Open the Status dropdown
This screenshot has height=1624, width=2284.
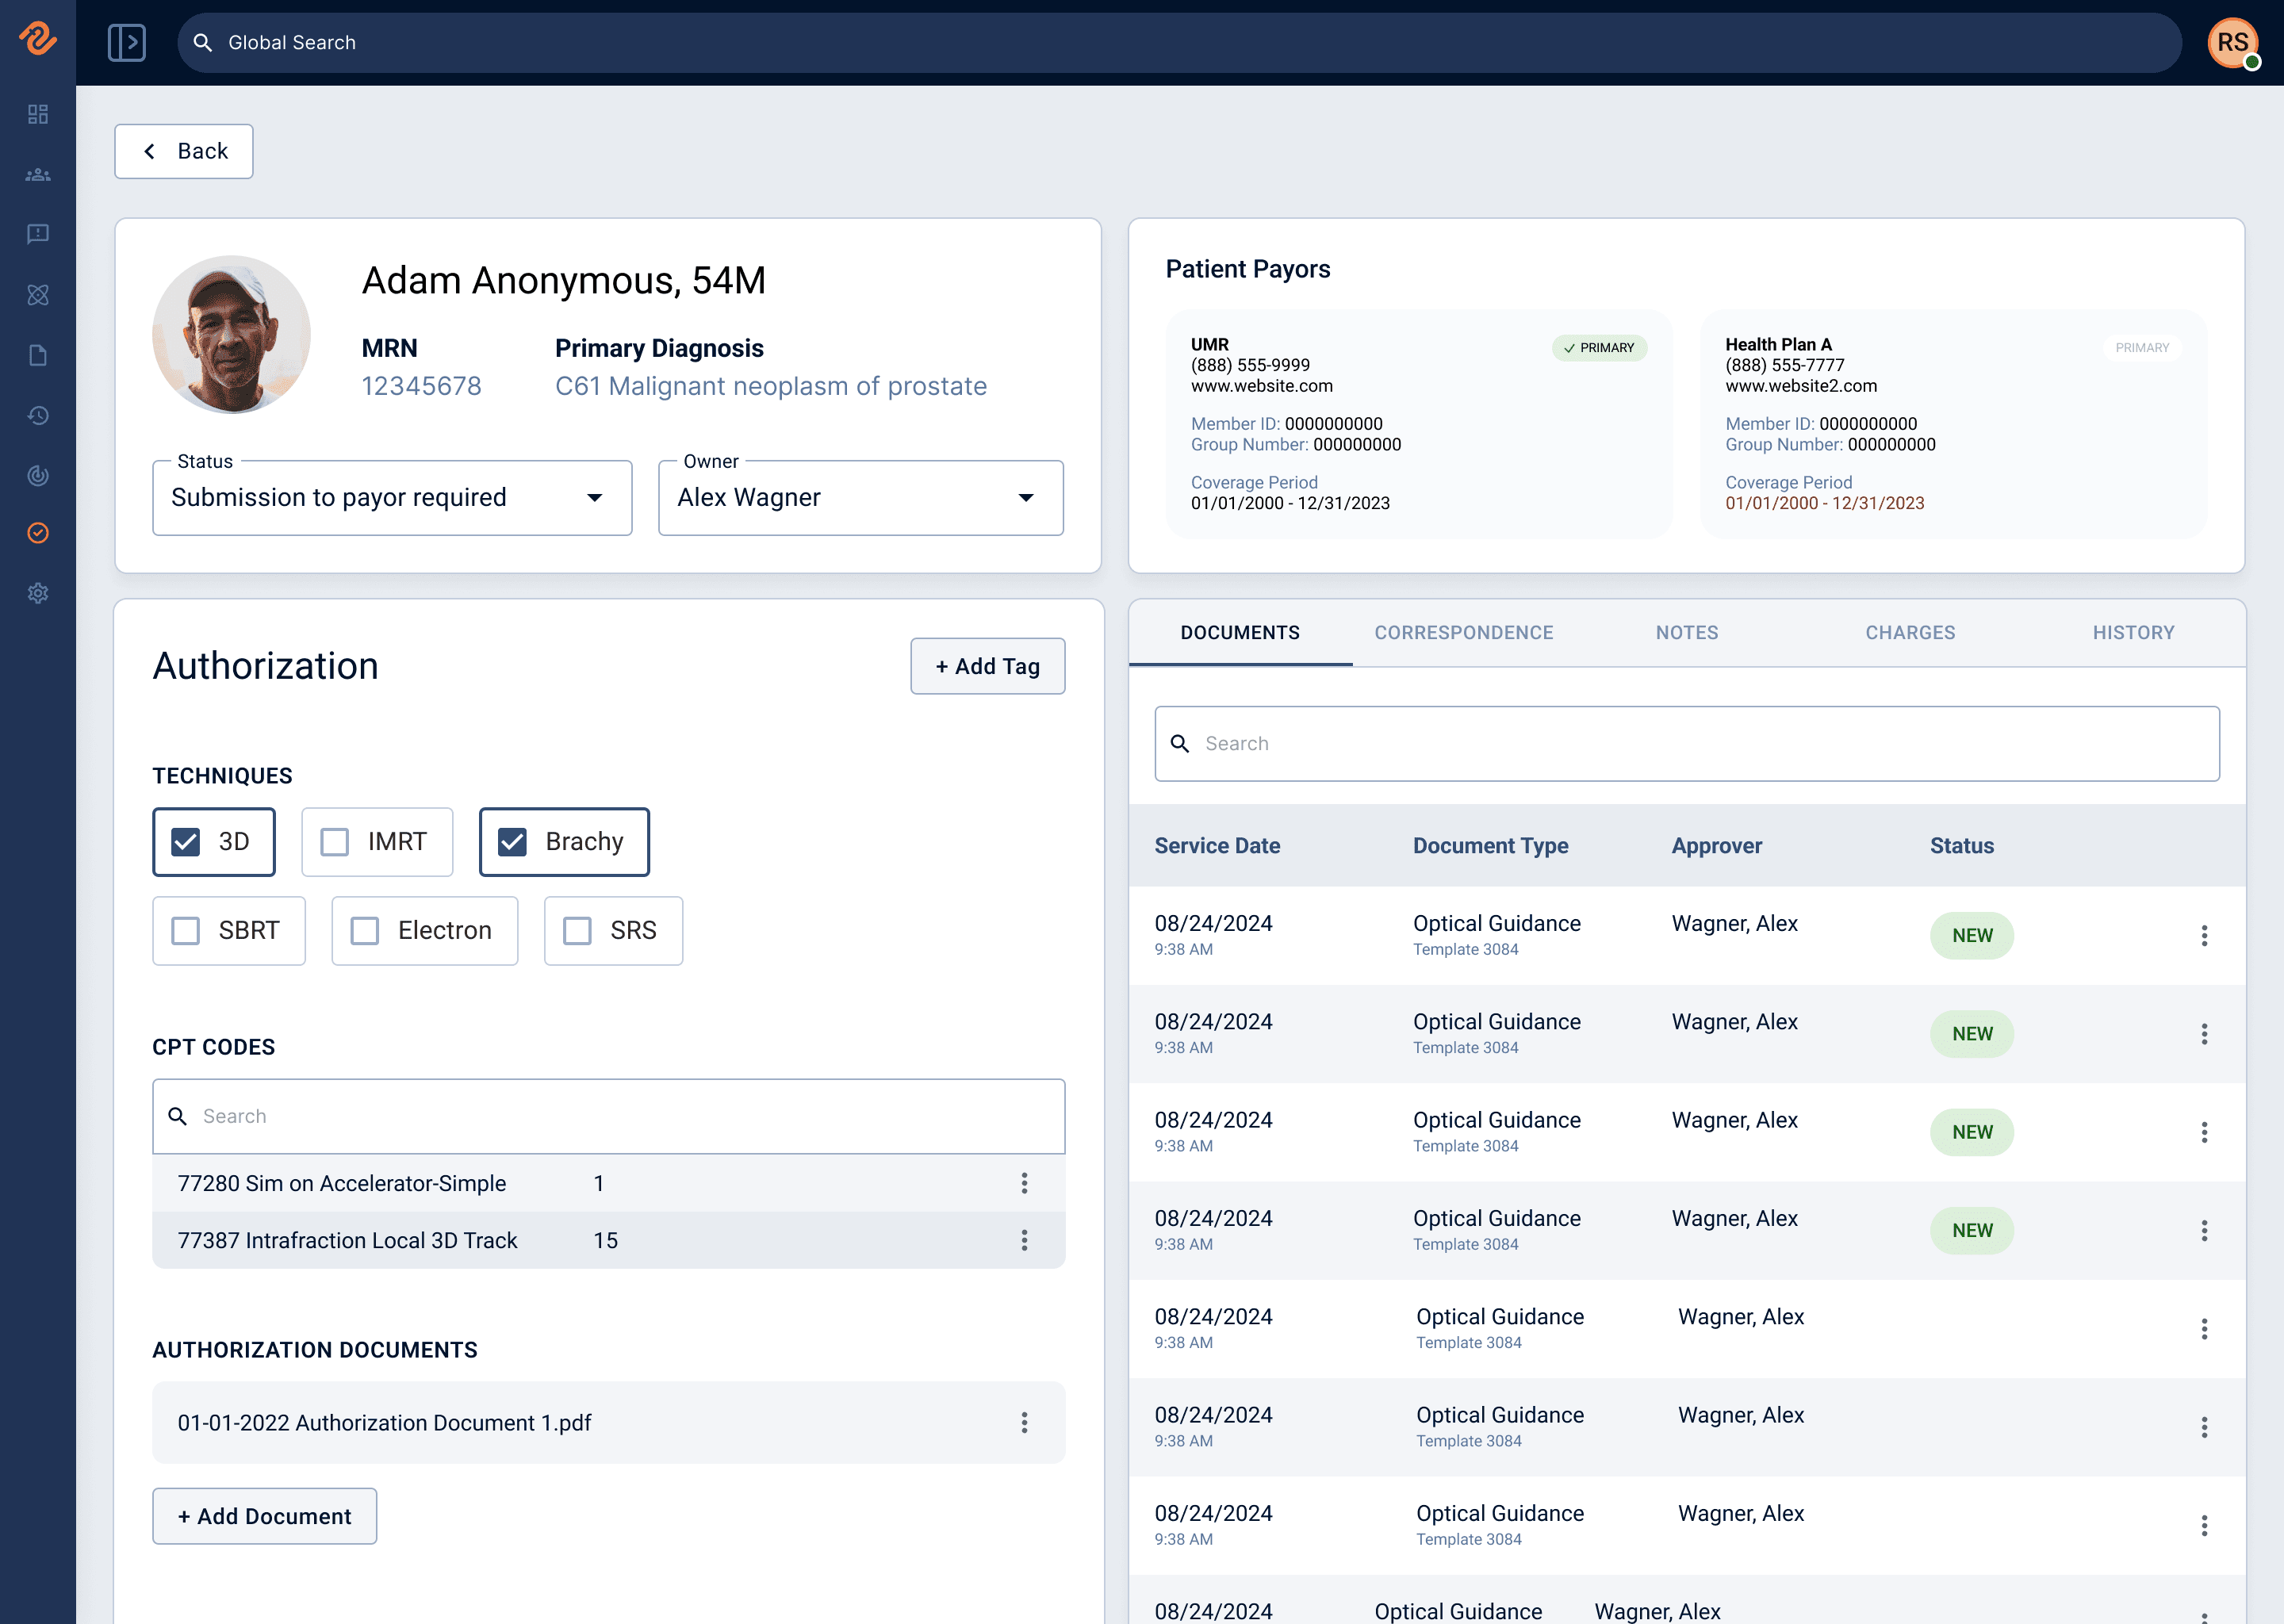[392, 498]
